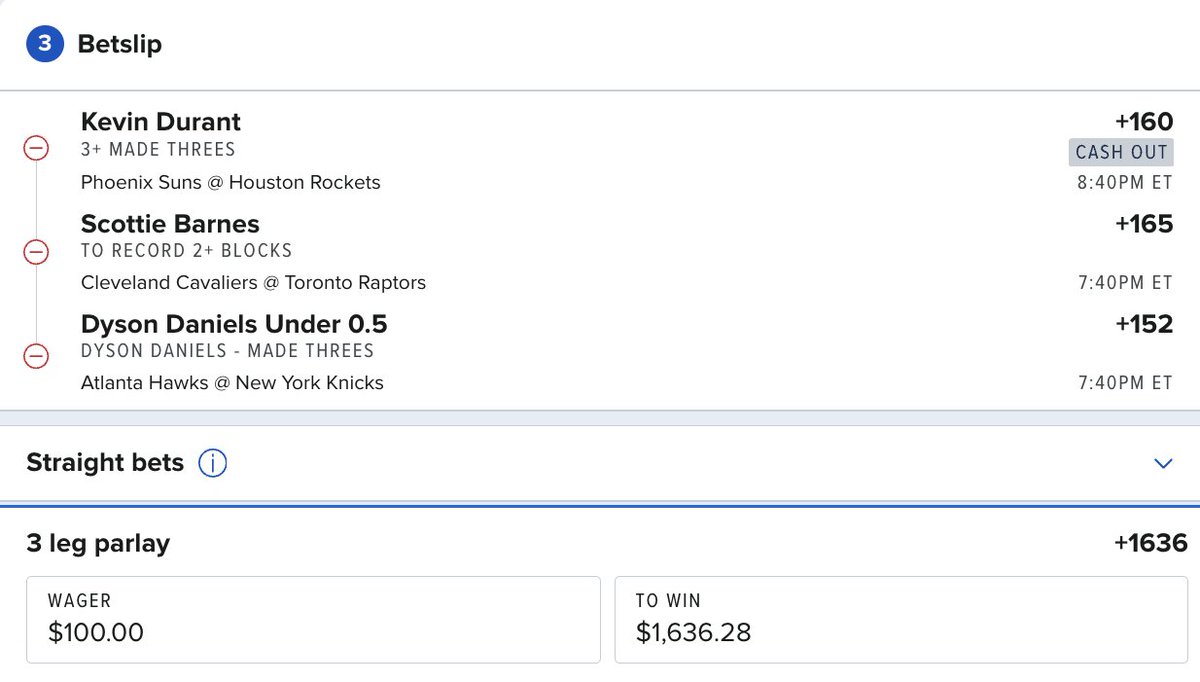Image resolution: width=1200 pixels, height=682 pixels.
Task: Click Atlanta Hawks @ New York Knicks matchup
Action: 232,383
